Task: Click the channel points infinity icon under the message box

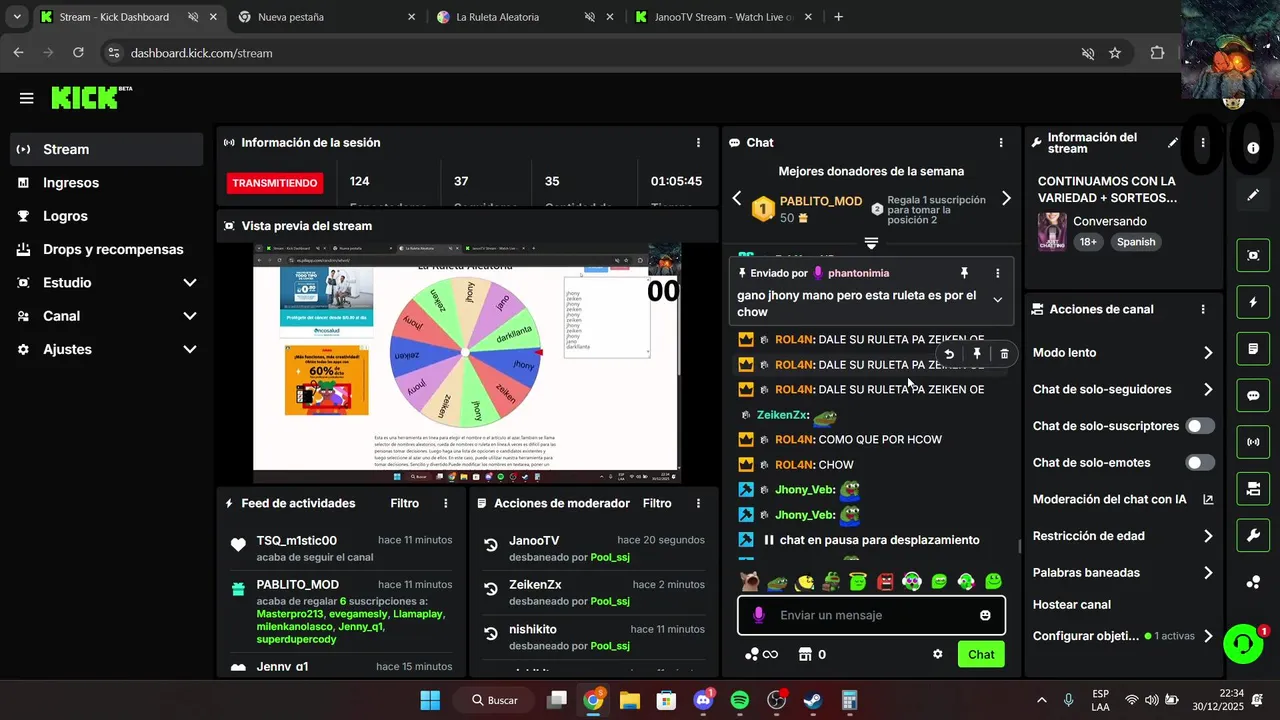Action: click(761, 654)
